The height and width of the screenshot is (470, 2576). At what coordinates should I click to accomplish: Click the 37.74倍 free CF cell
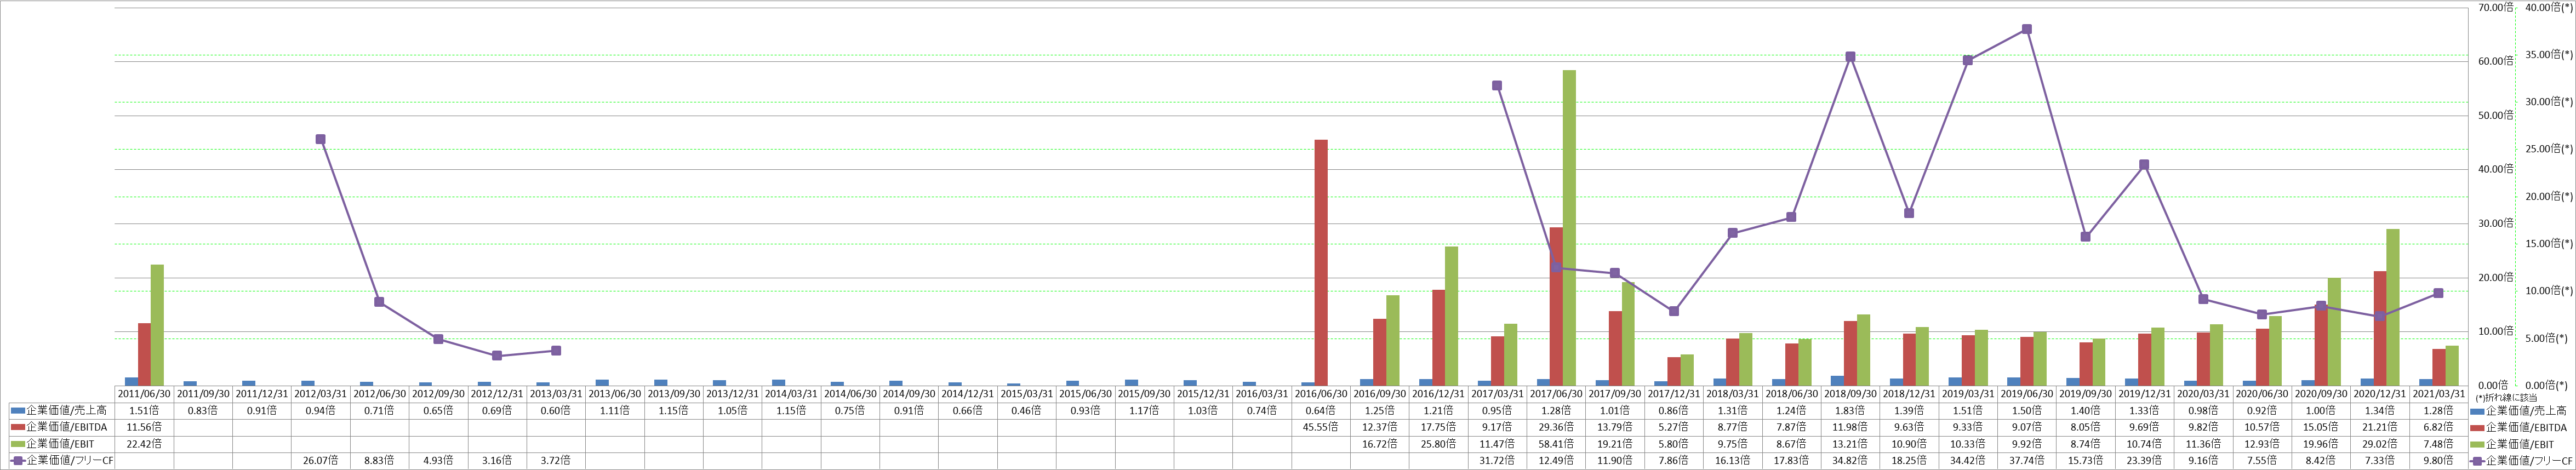pyautogui.click(x=2026, y=460)
